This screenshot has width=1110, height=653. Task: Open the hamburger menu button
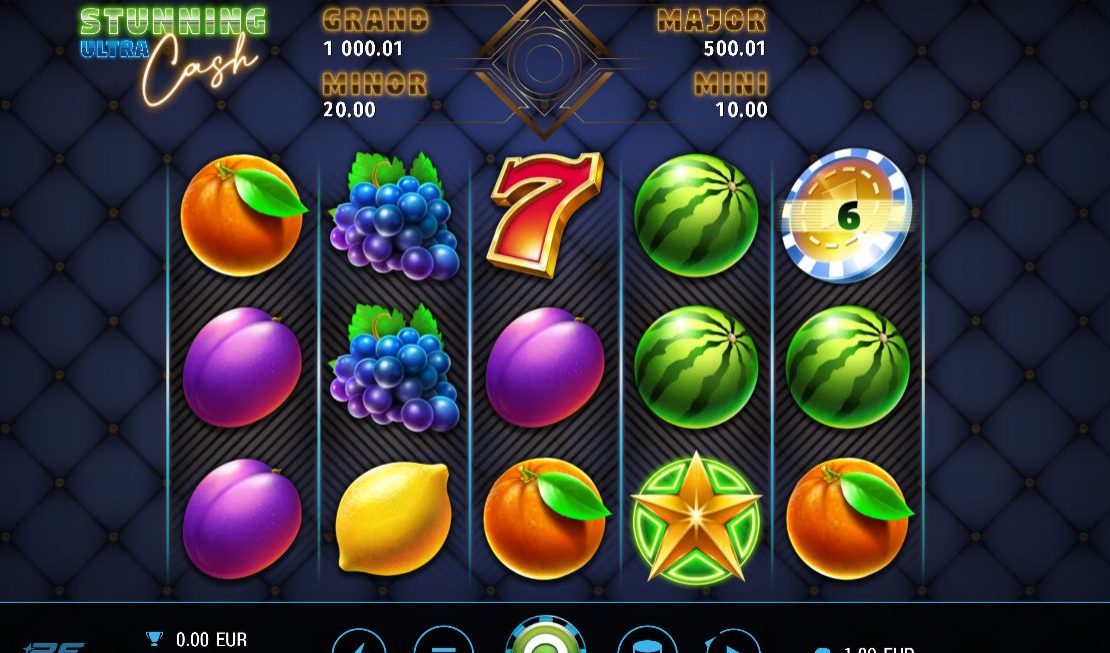(x=443, y=641)
